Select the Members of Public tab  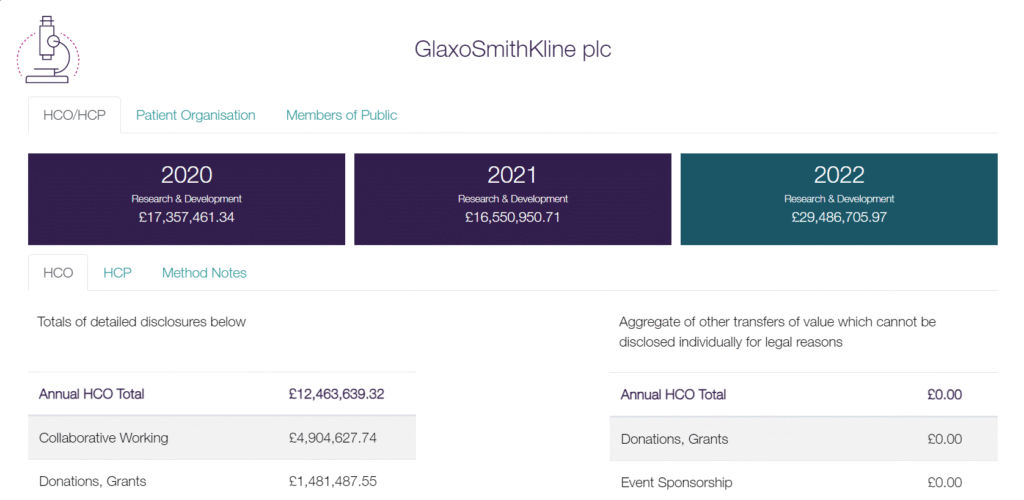click(341, 115)
